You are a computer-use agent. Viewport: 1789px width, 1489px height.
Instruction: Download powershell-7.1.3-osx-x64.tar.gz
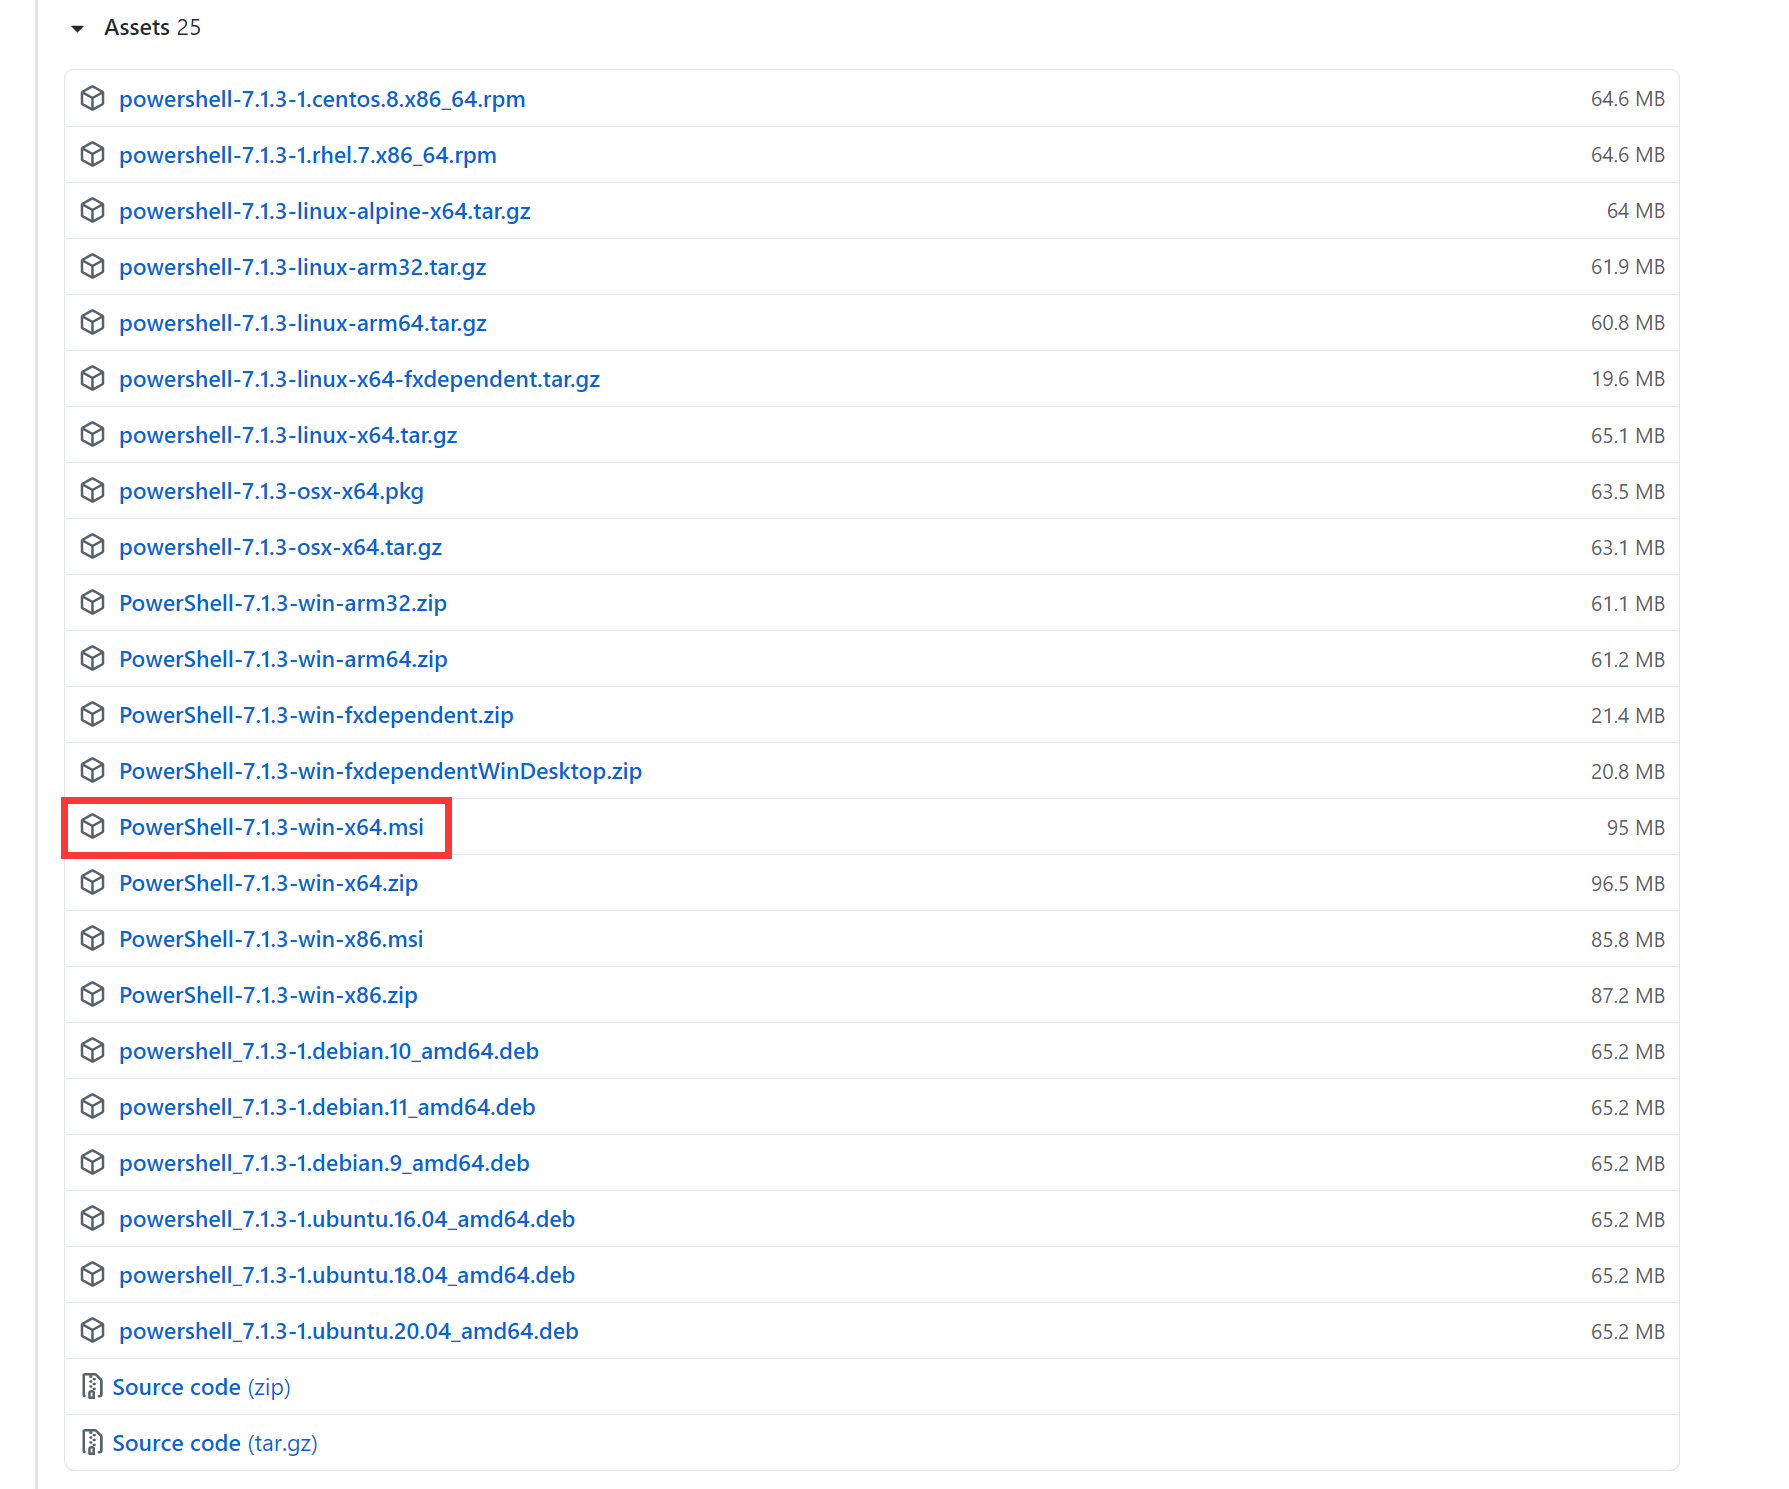pos(280,547)
